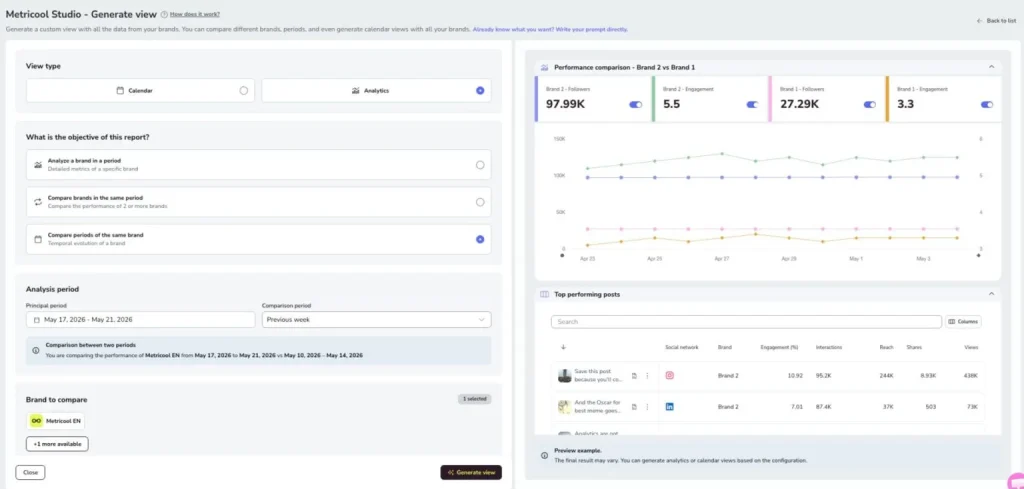Go Back to list

coord(997,21)
